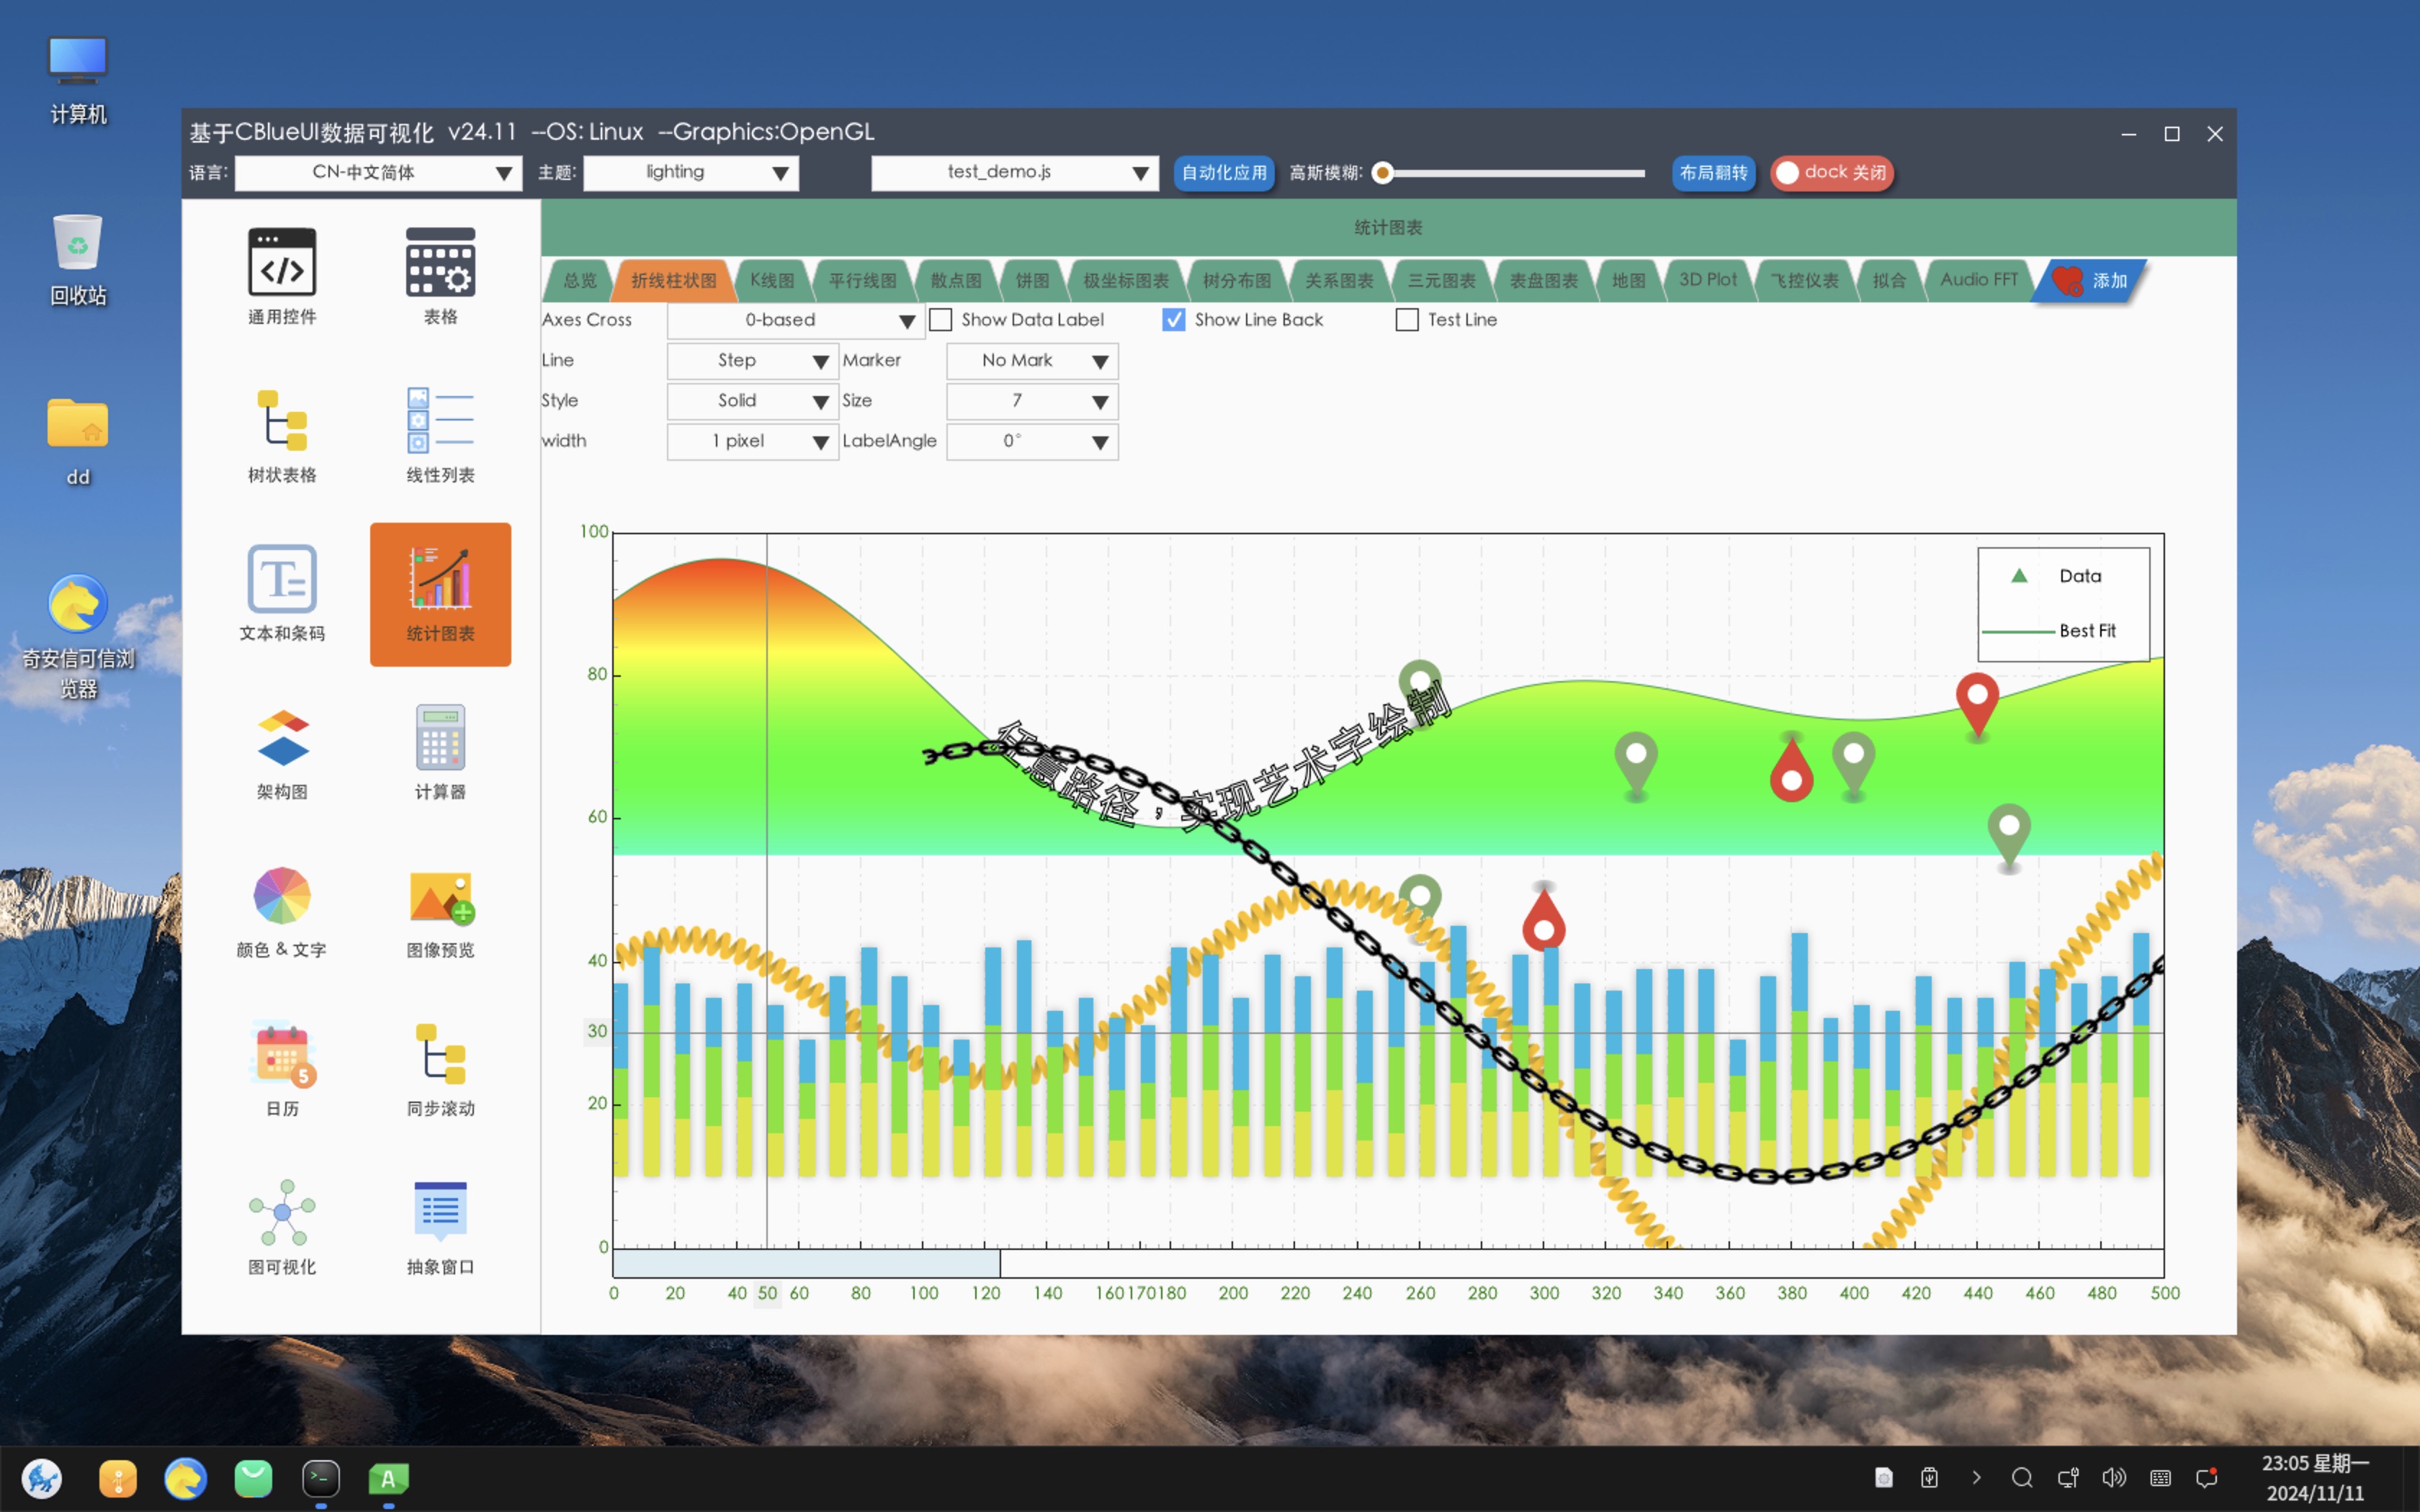Click the red drop marker near 300
Screen dimensions: 2420x1512
[1544, 918]
